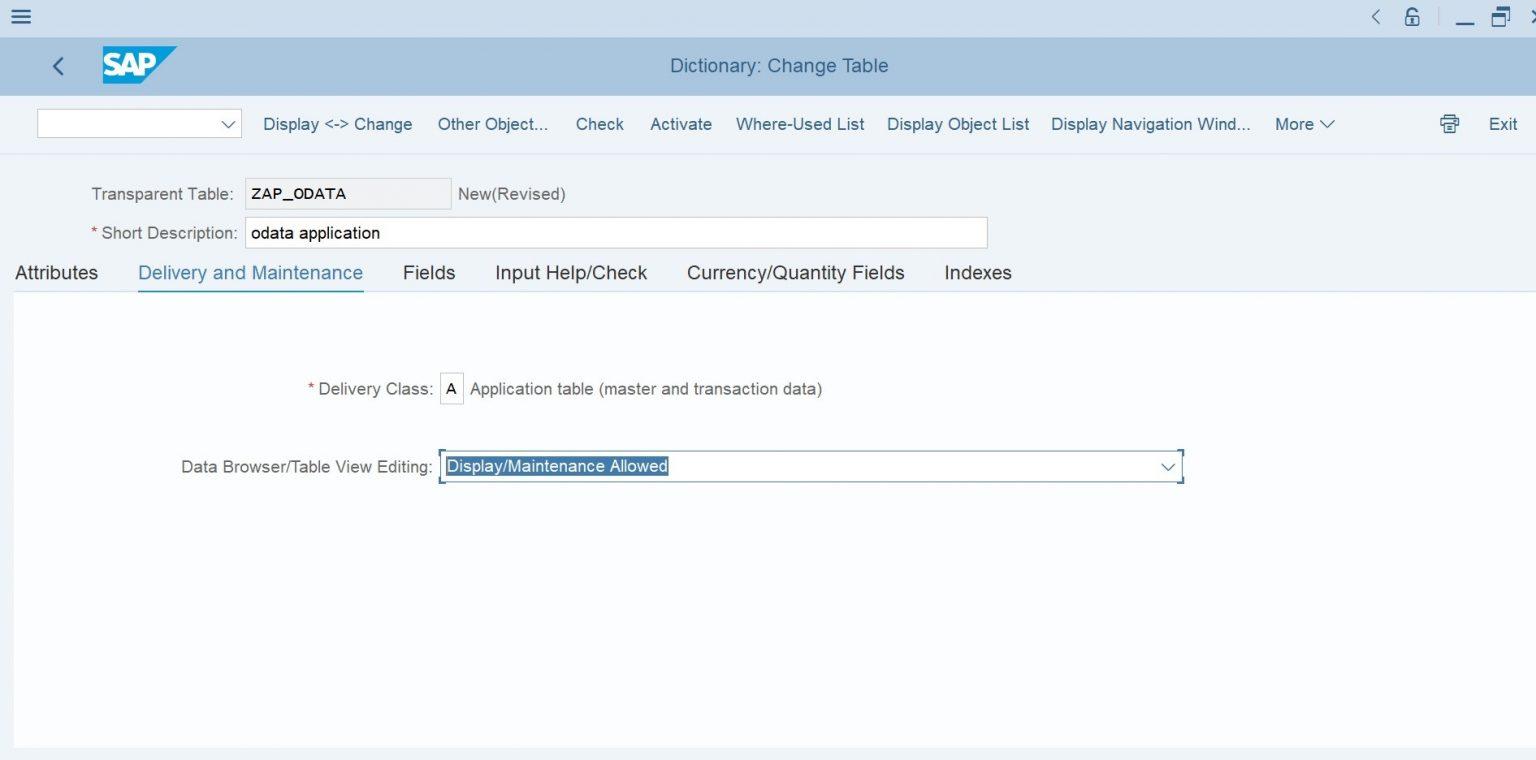
Task: Open the Currency/Quantity Fields tab
Action: click(795, 272)
